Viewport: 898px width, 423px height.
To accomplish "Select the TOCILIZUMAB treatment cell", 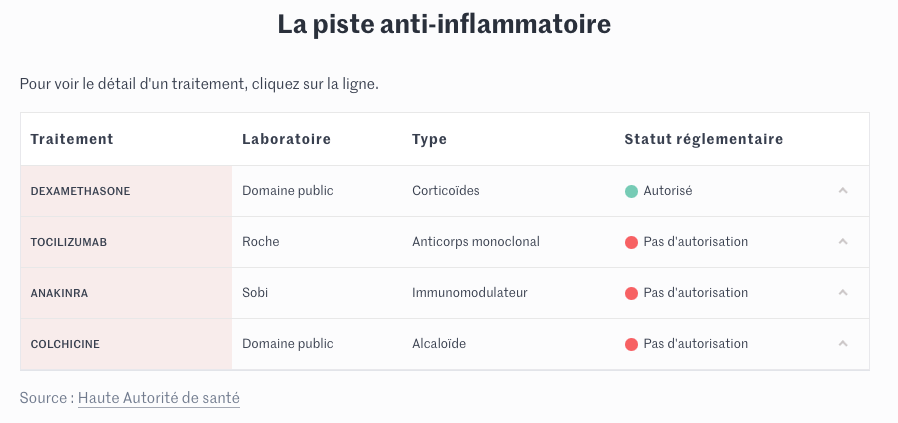I will 69,242.
